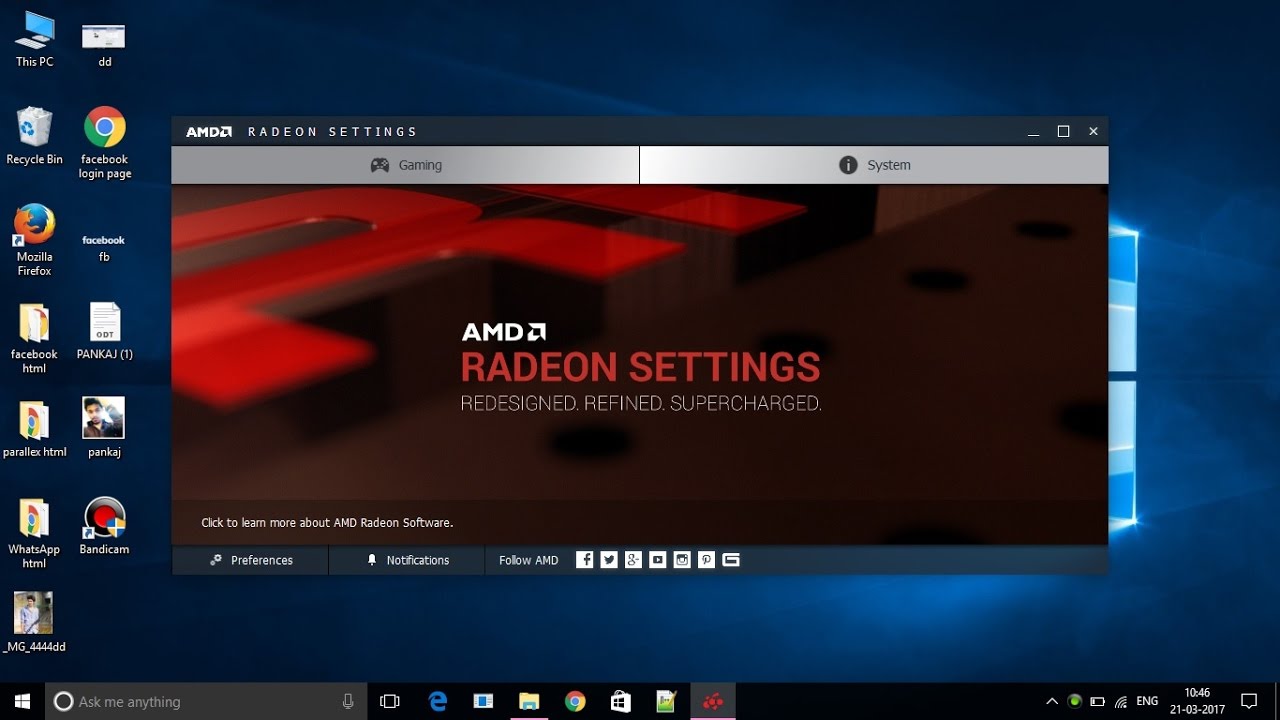This screenshot has width=1280, height=720.
Task: Open the Windows Store from the taskbar
Action: pos(620,701)
